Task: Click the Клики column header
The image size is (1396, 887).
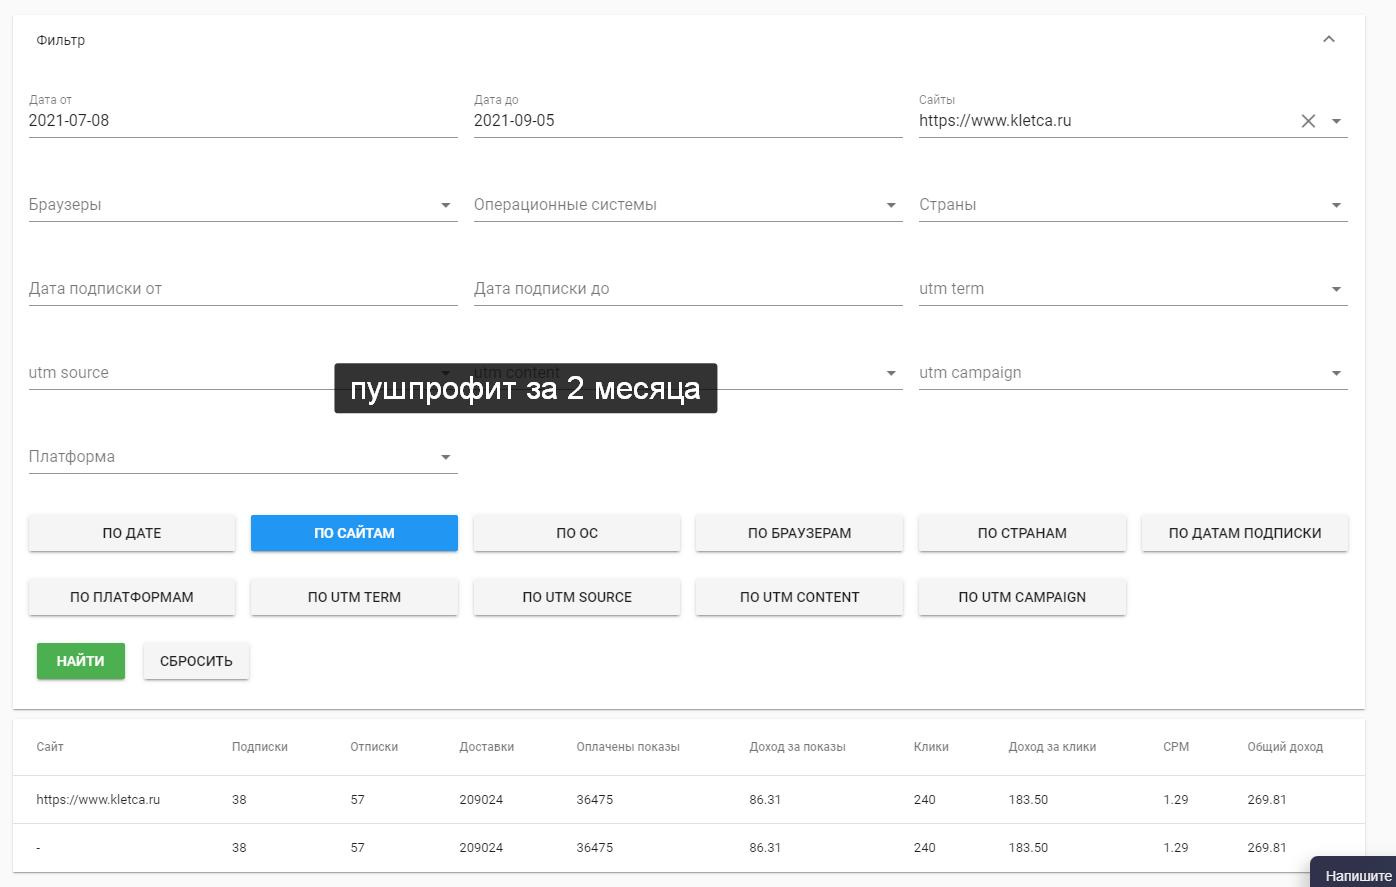Action: (931, 747)
